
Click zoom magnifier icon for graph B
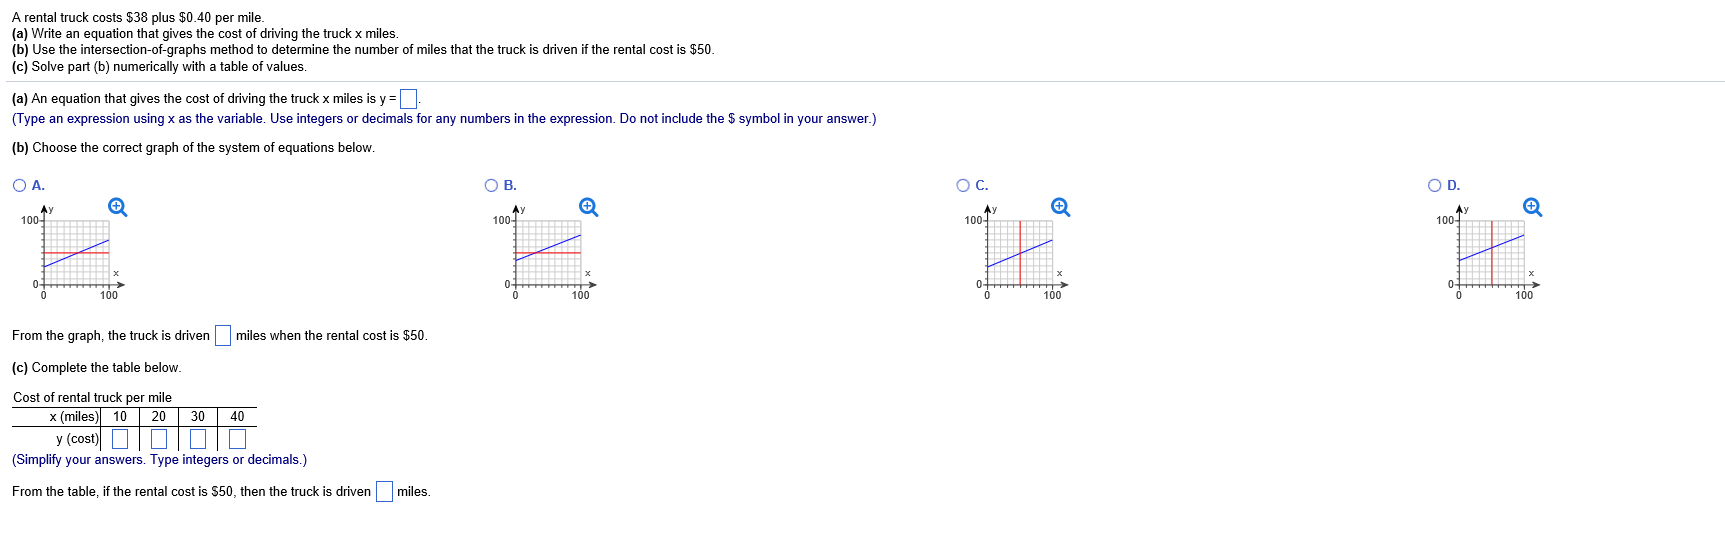click(x=589, y=207)
